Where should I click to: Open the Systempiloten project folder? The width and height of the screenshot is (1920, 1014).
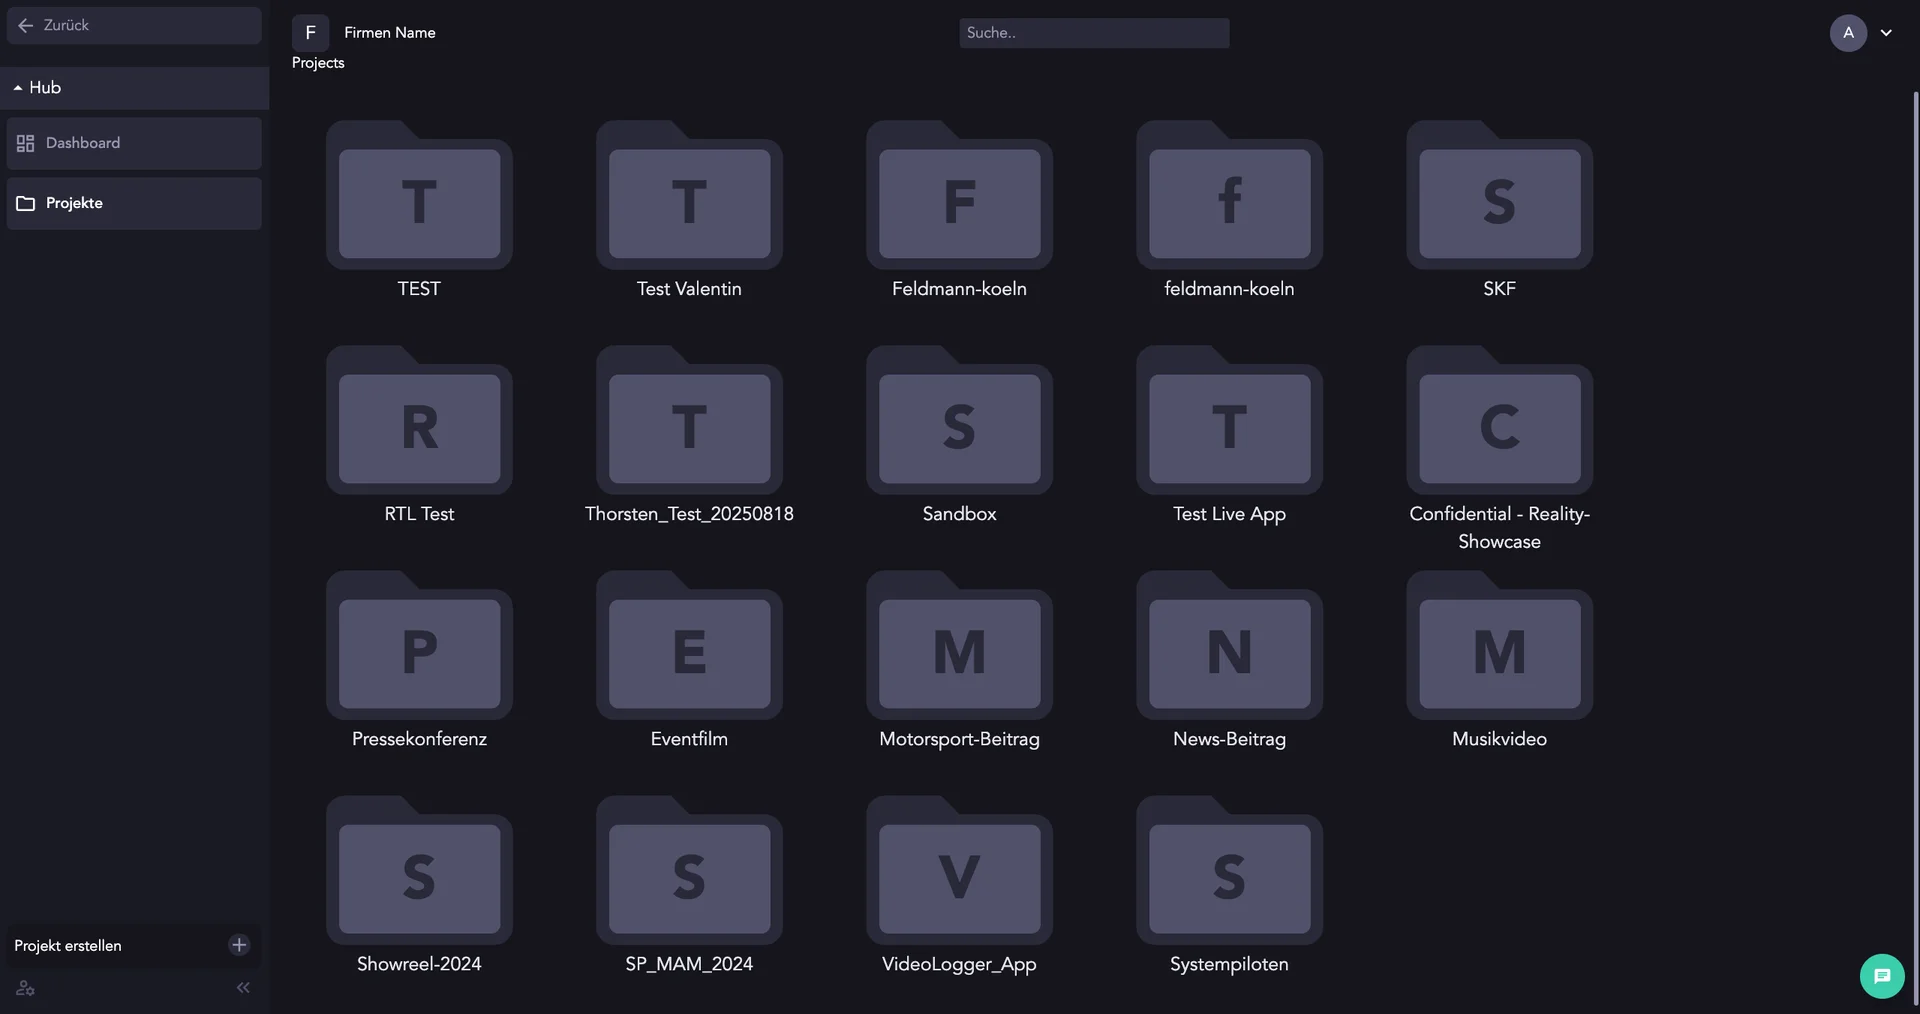(1229, 871)
